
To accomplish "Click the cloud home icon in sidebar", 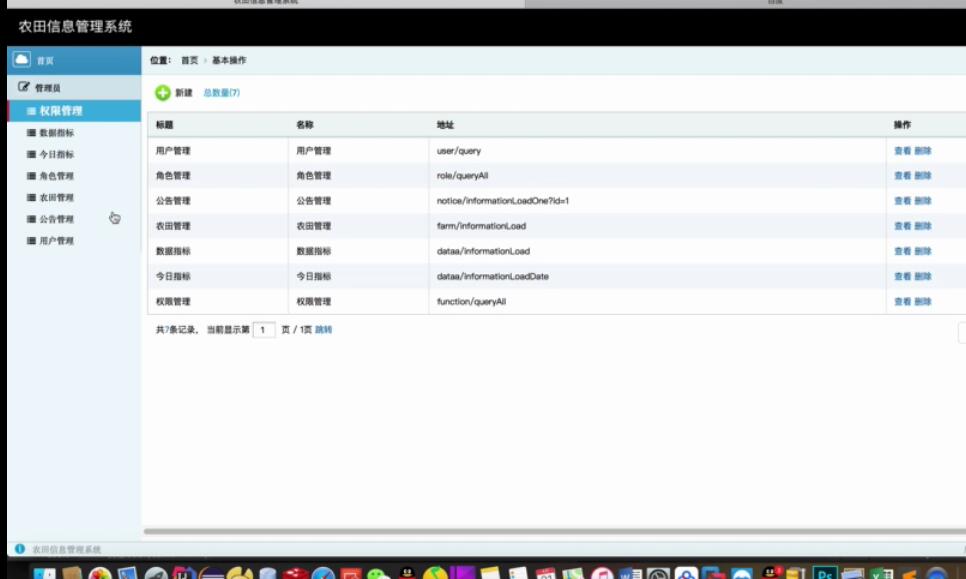I will pyautogui.click(x=22, y=60).
